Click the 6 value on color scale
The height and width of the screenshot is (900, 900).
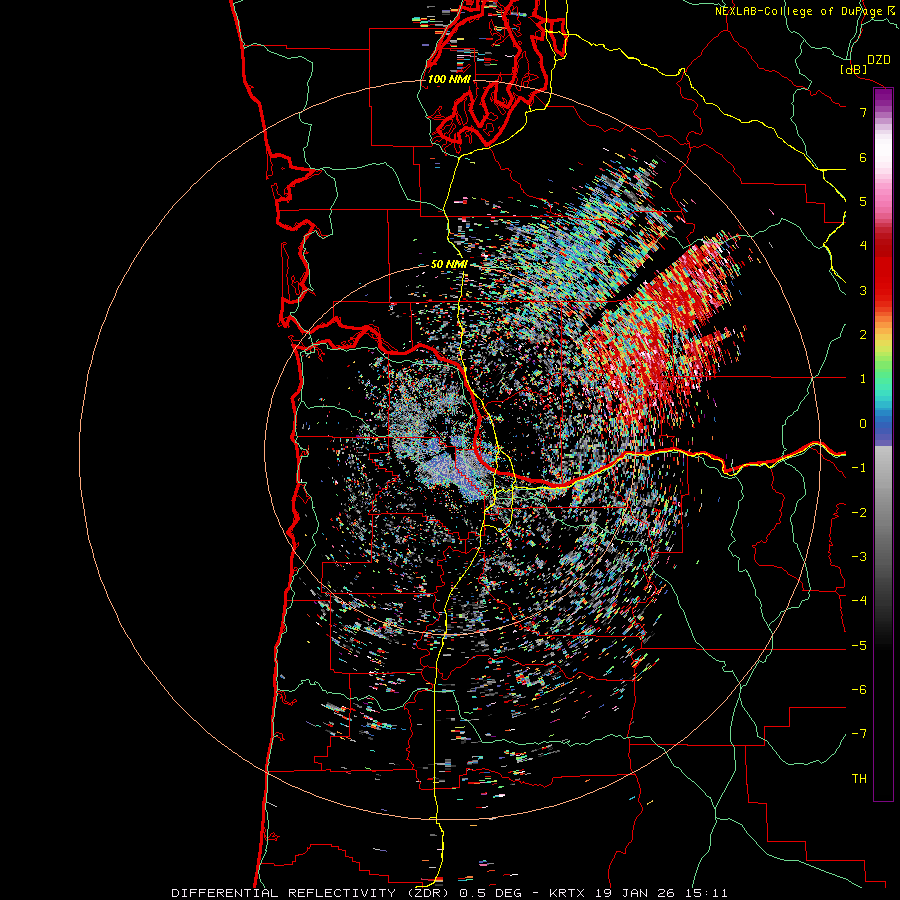click(x=863, y=157)
